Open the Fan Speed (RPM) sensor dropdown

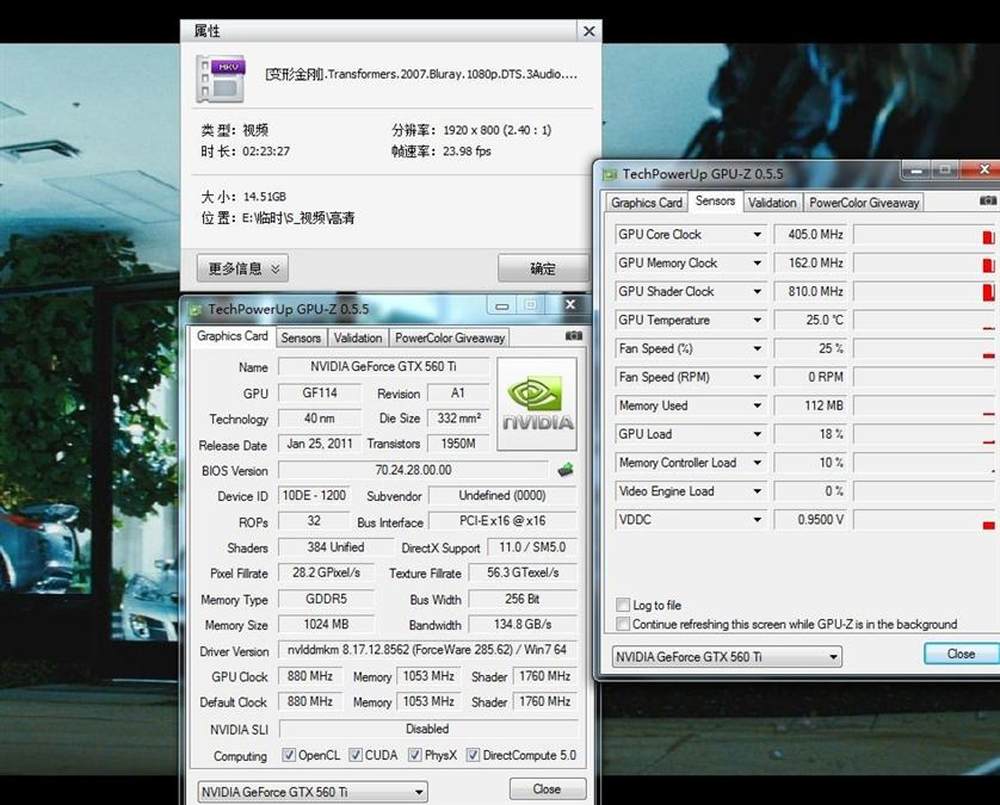757,377
